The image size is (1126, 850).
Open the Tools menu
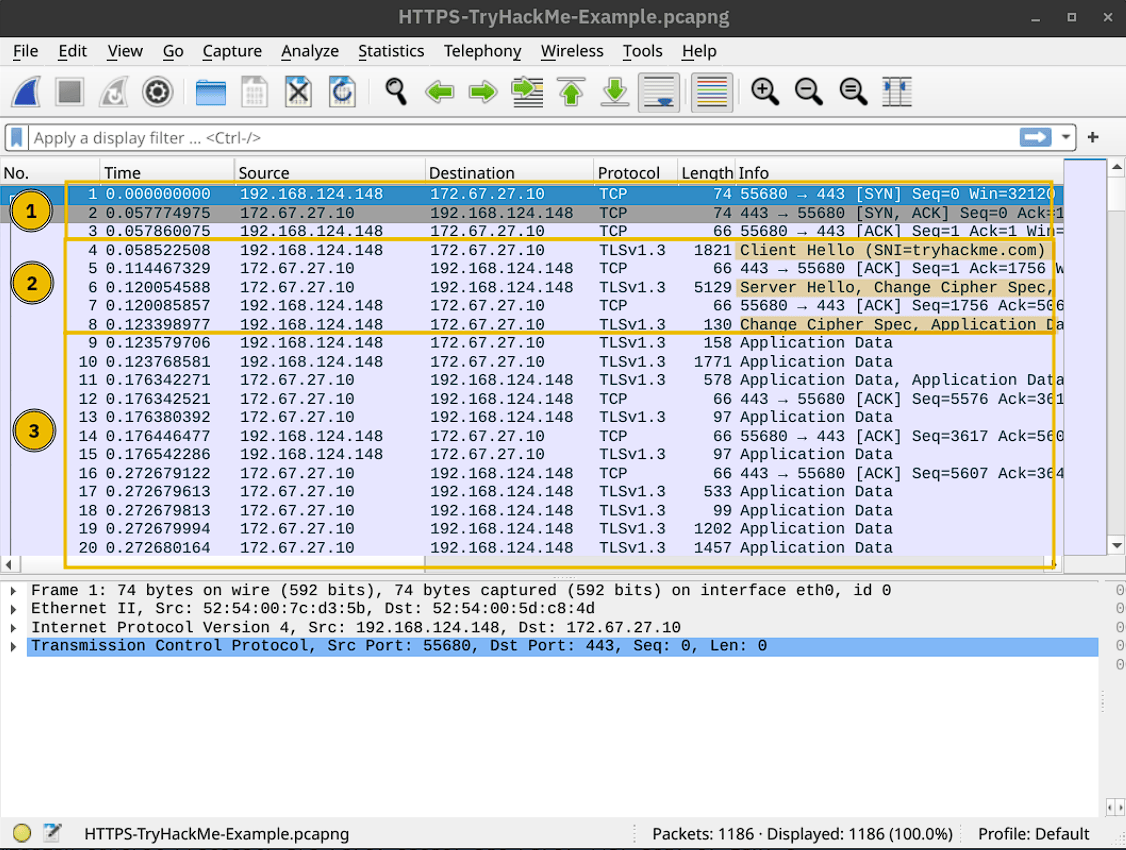(642, 51)
